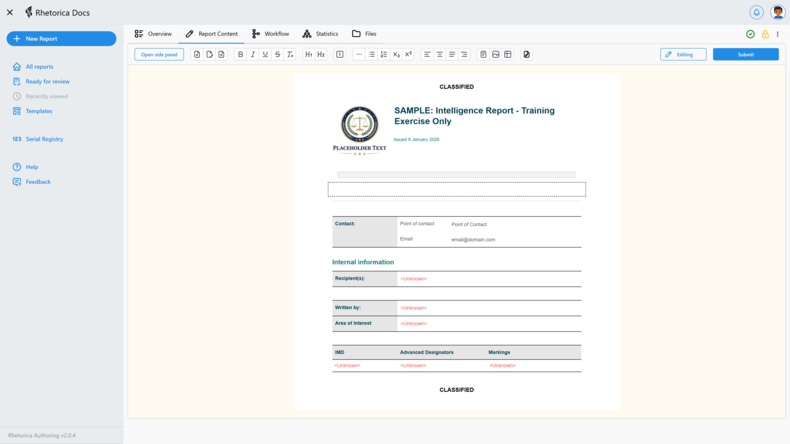Click the yellow lock icon
The height and width of the screenshot is (444, 790).
[x=765, y=34]
